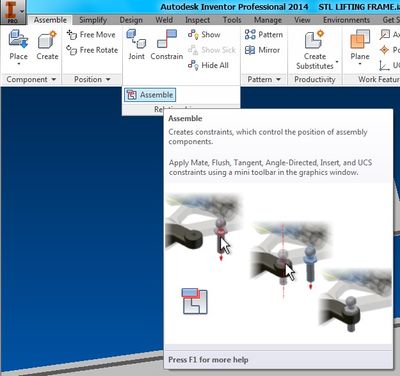Expand the Position panel dropdown
Viewport: 400px width, 376px height.
point(108,80)
